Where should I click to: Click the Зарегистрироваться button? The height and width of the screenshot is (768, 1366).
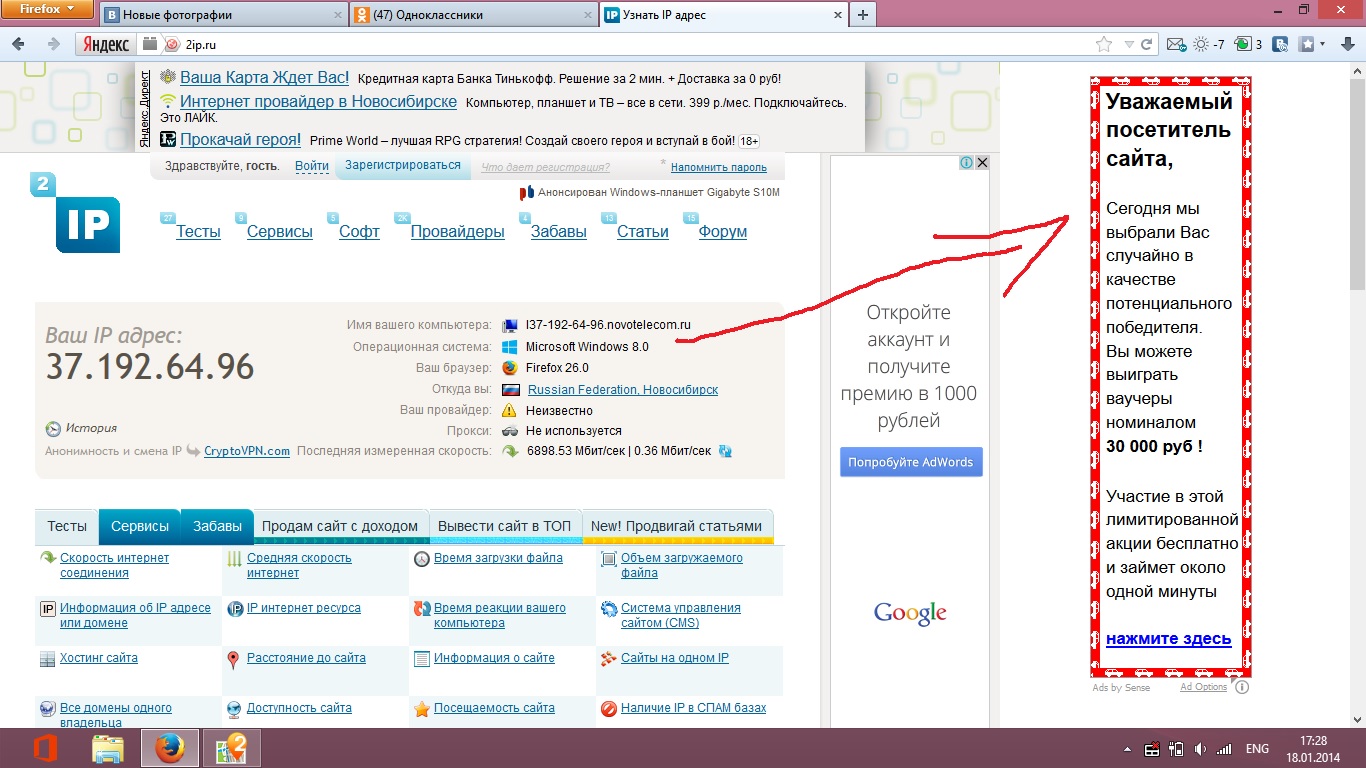[x=403, y=166]
